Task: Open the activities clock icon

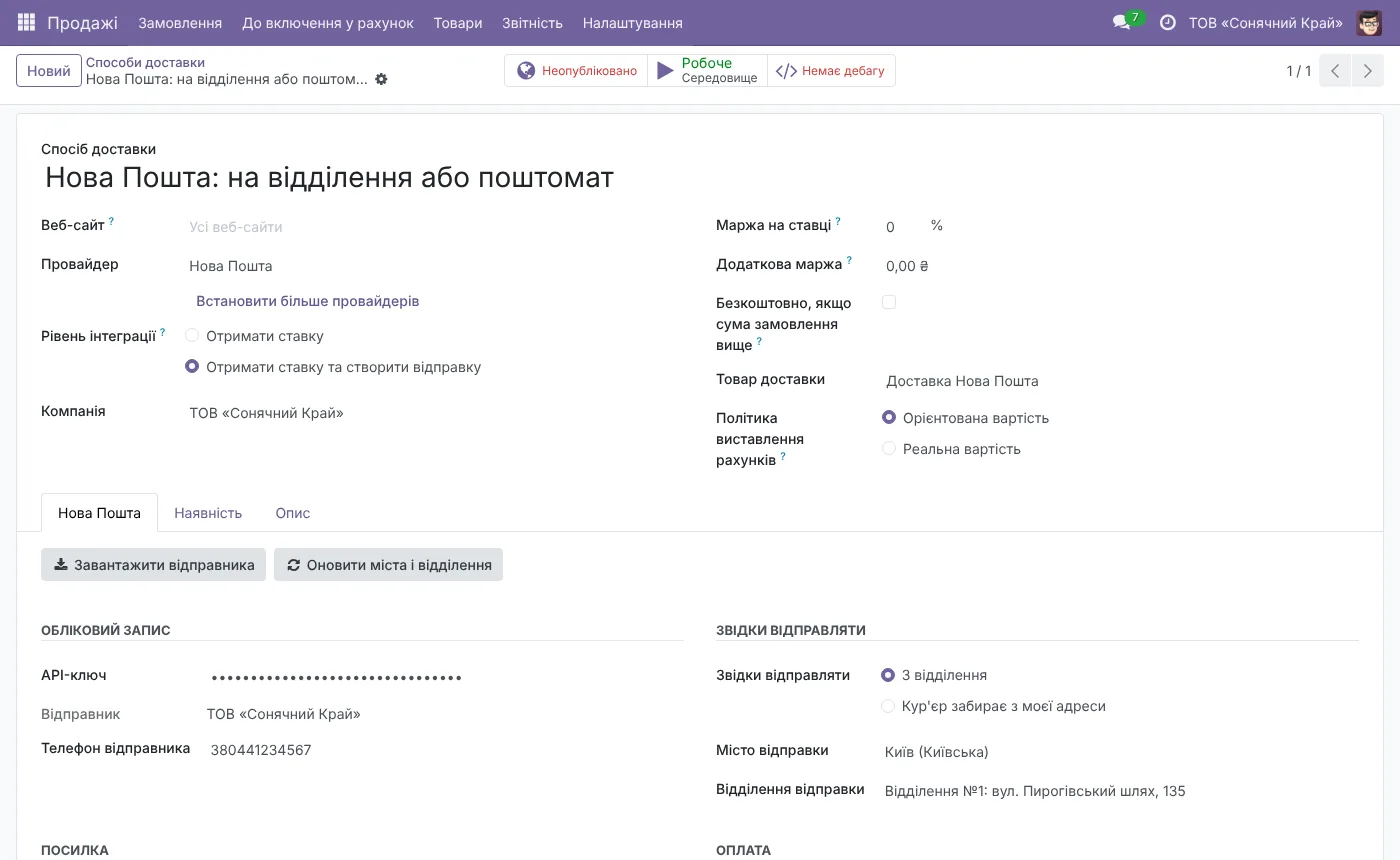Action: (x=1167, y=22)
